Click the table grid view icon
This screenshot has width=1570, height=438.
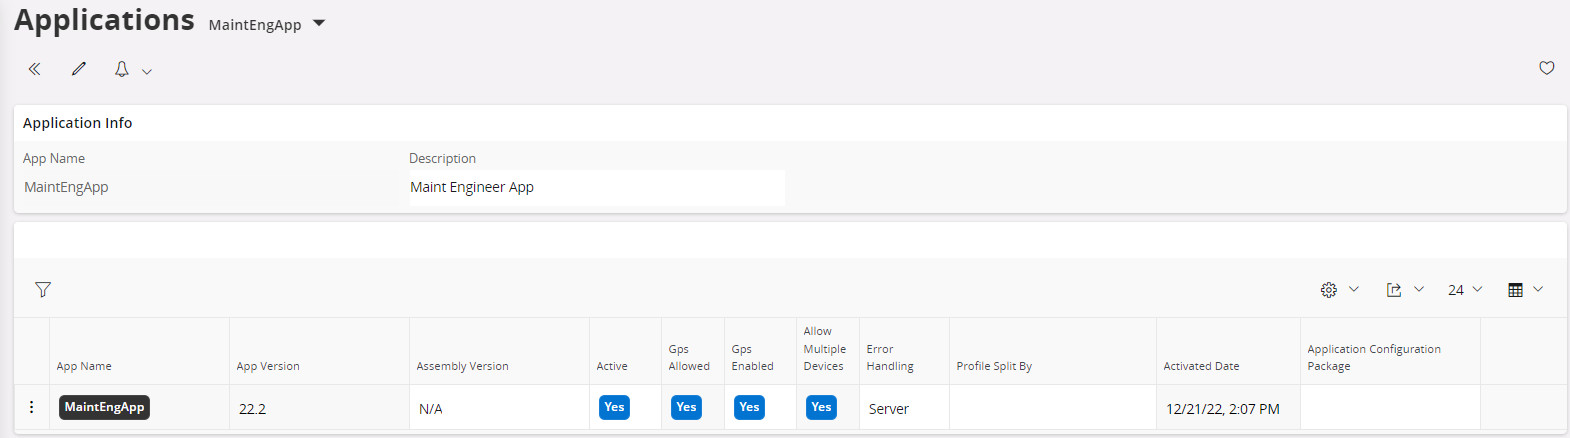1515,290
